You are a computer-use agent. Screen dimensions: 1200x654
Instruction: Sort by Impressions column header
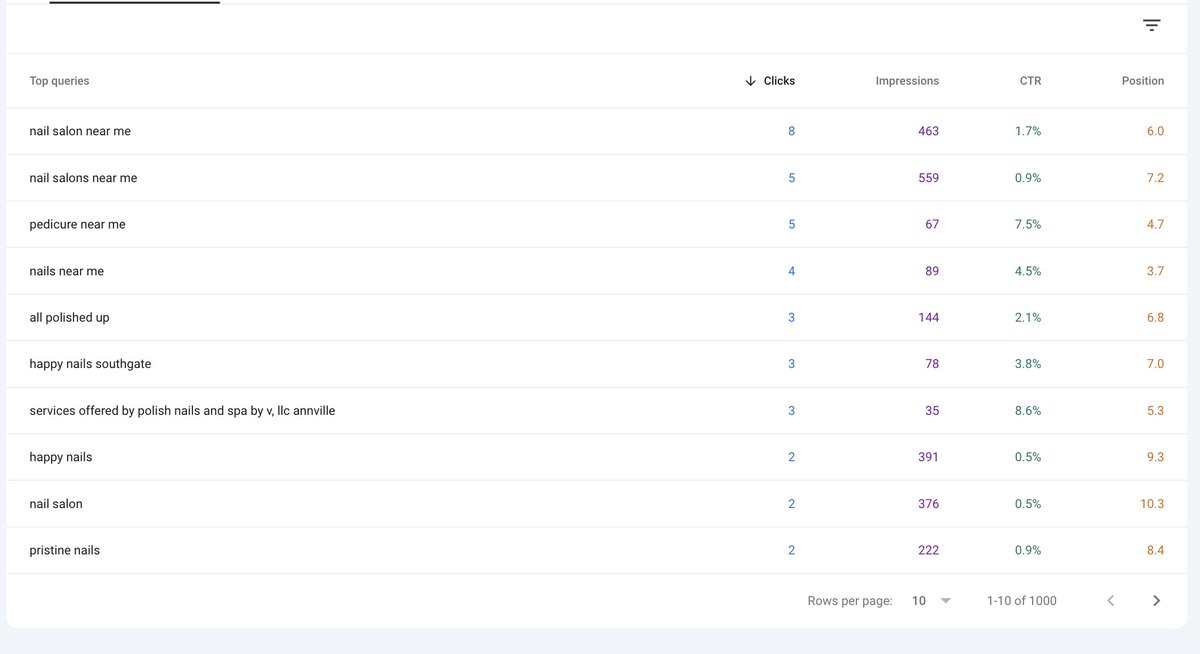907,81
